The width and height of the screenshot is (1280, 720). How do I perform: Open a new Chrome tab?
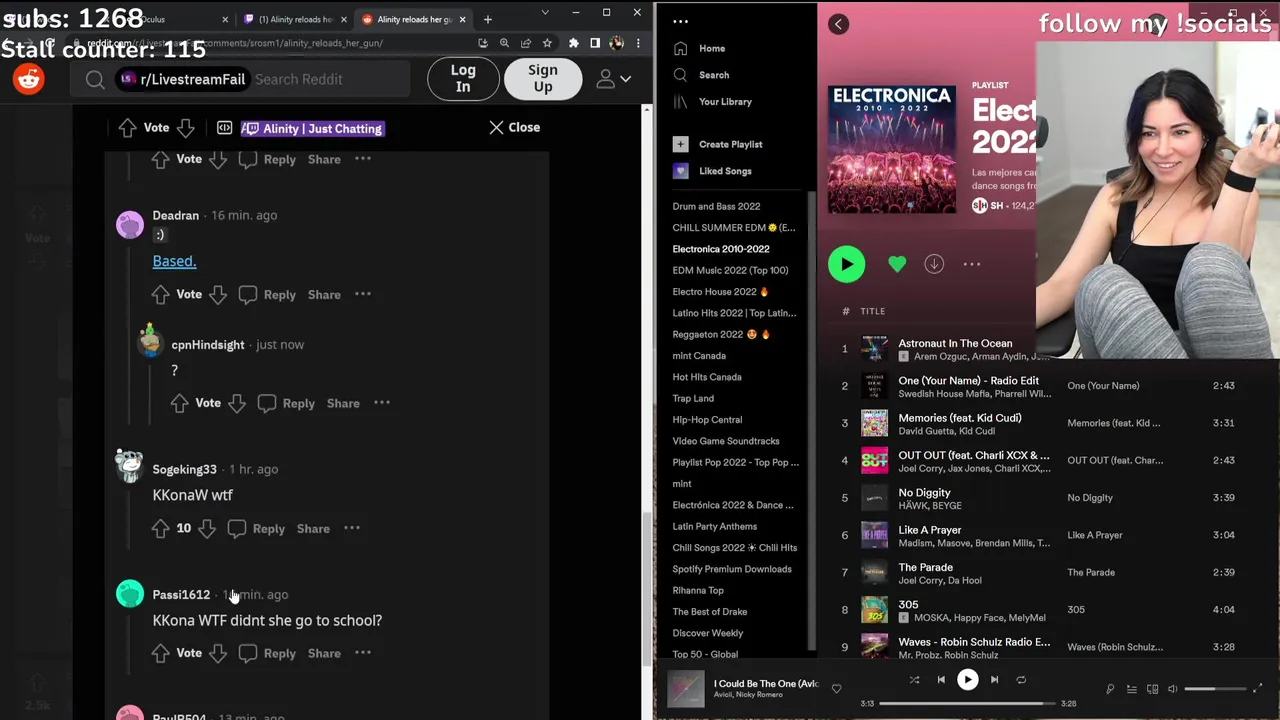click(488, 19)
